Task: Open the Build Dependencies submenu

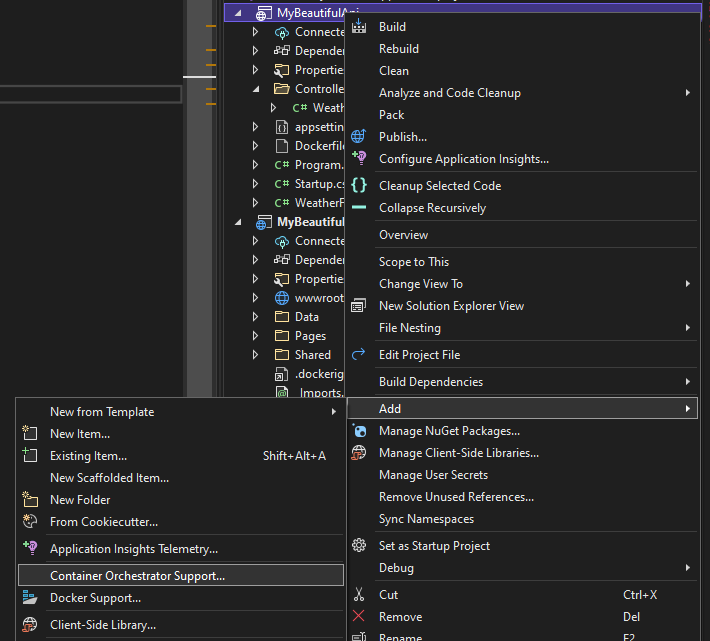Action: click(522, 381)
